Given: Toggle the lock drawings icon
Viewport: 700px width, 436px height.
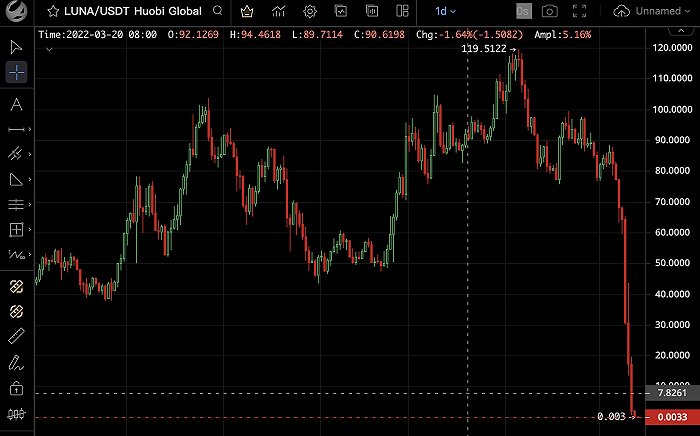Looking at the screenshot, I should click(x=16, y=388).
